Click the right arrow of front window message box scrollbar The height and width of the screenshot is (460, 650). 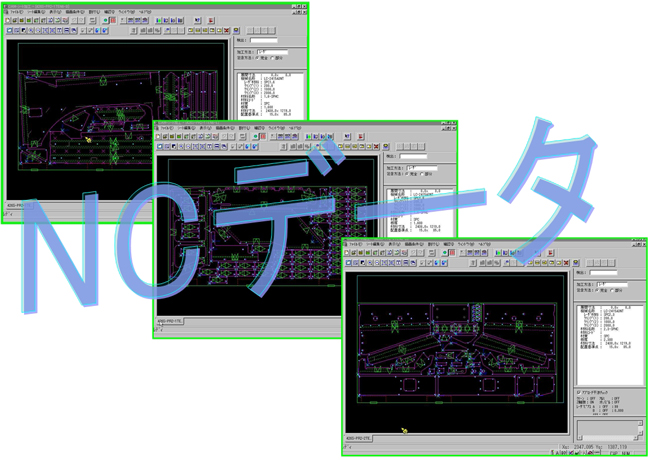point(635,438)
